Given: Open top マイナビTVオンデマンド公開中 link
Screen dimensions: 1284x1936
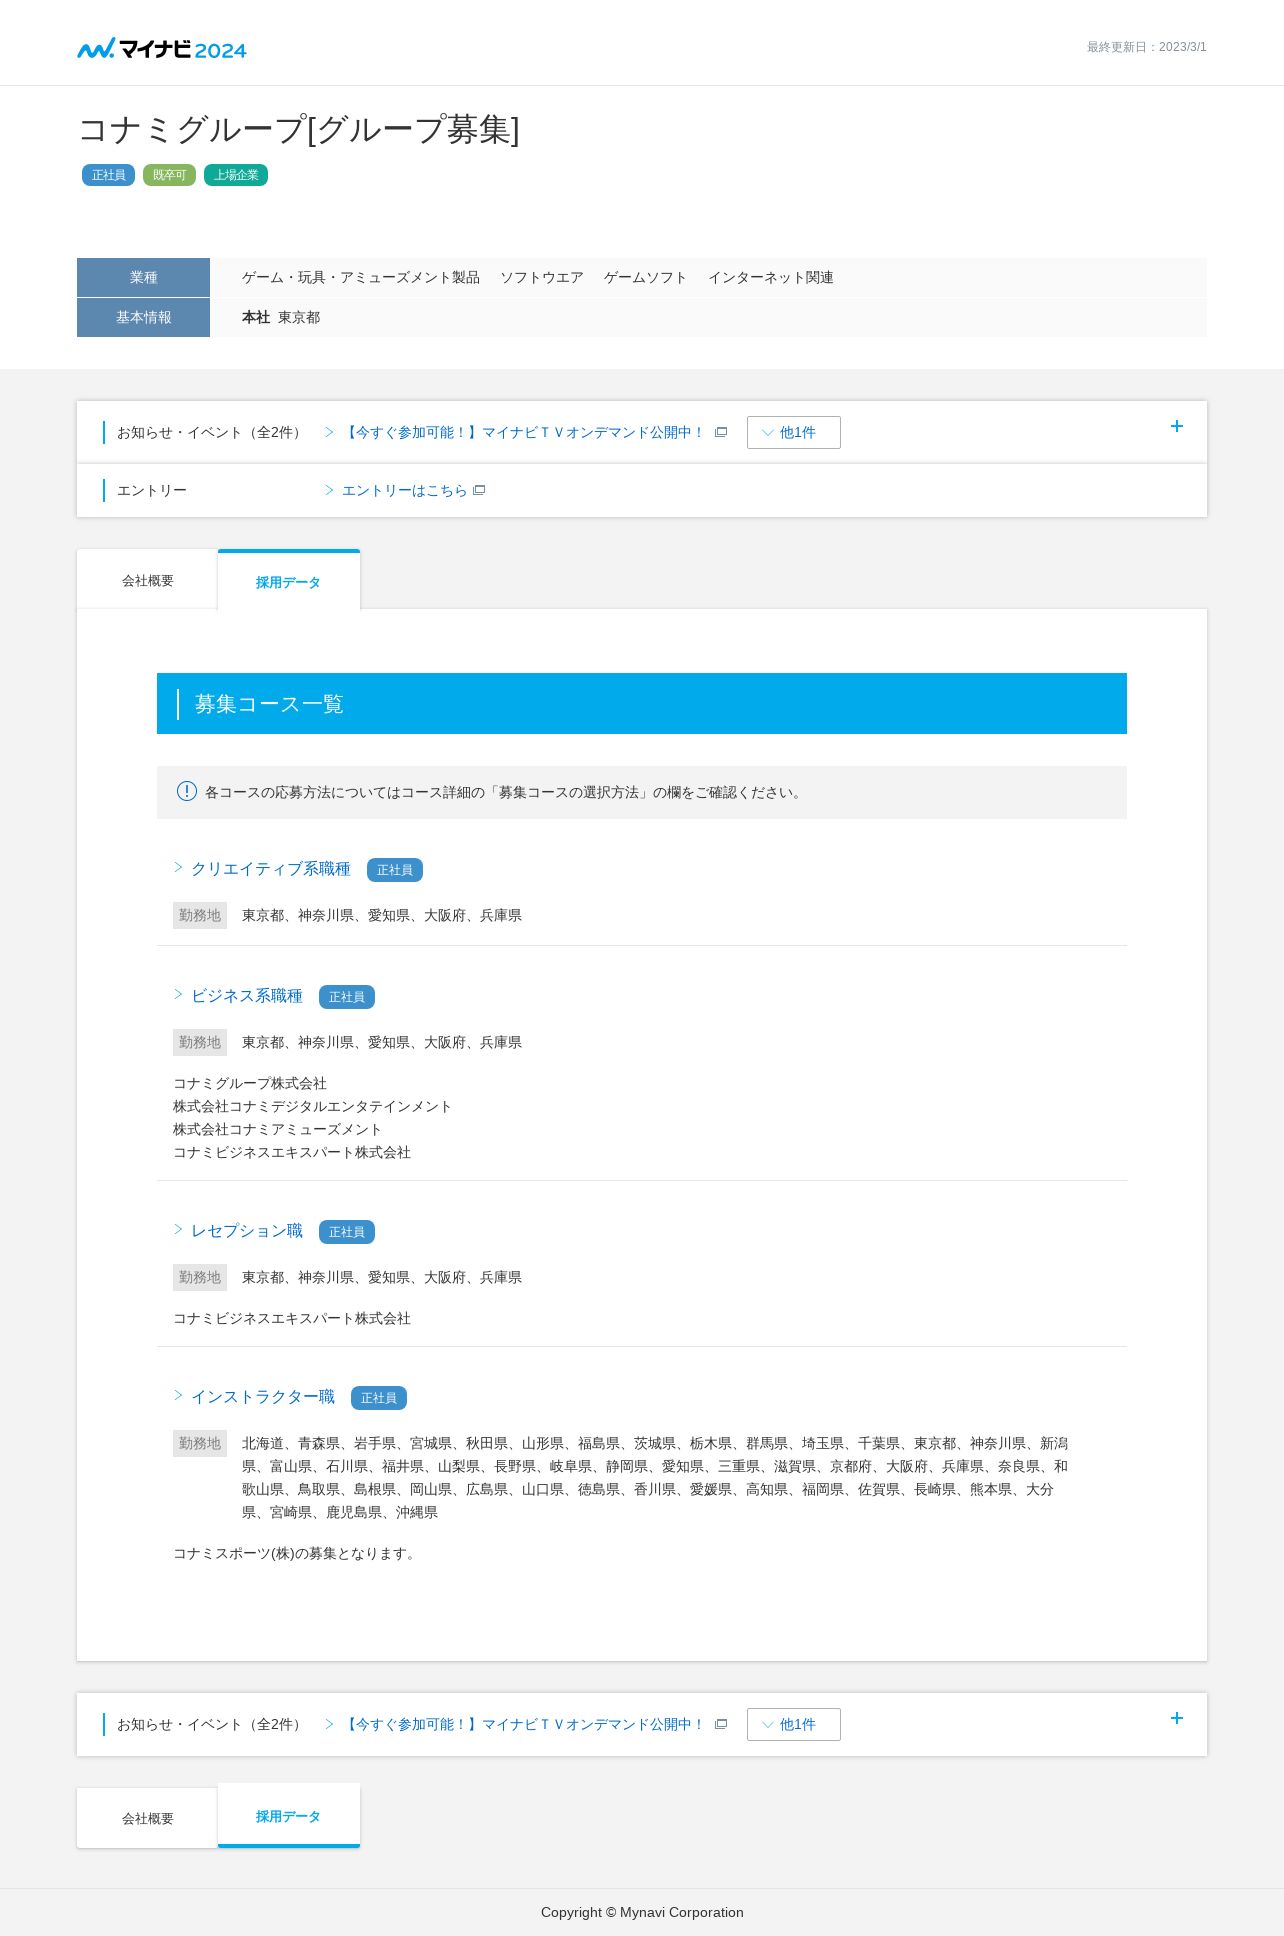Looking at the screenshot, I should pos(524,432).
